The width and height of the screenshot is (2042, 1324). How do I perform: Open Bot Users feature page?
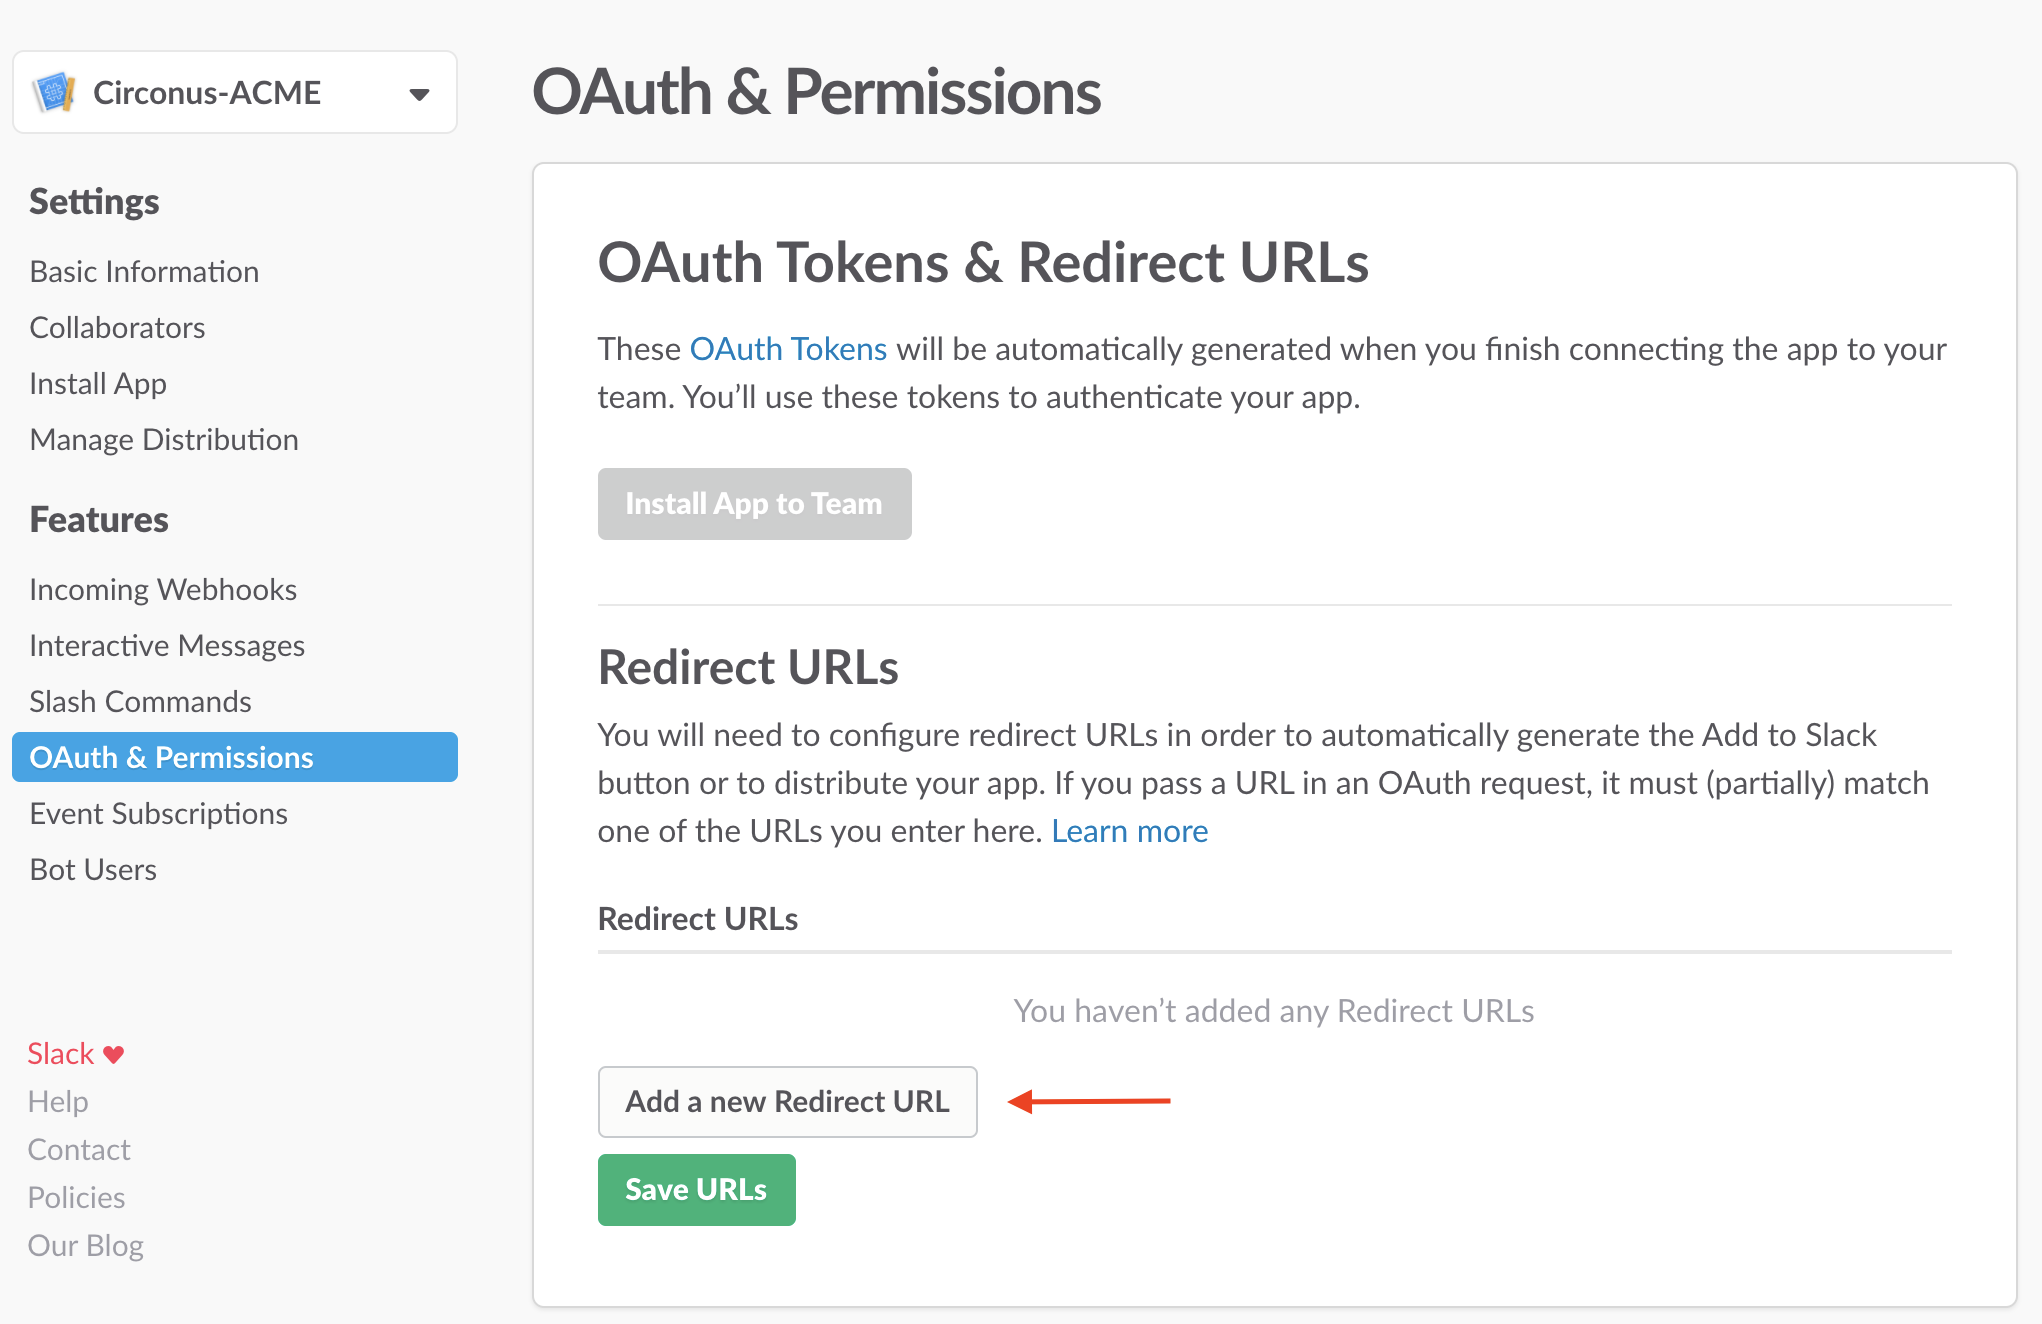click(93, 870)
